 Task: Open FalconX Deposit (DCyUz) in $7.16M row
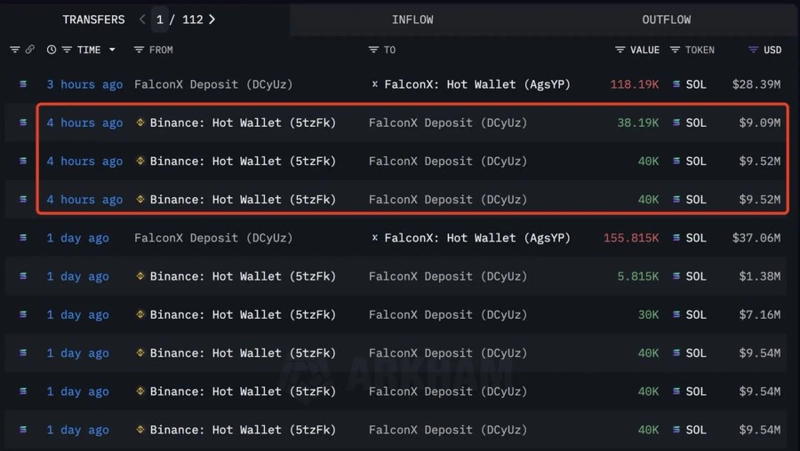click(x=447, y=315)
